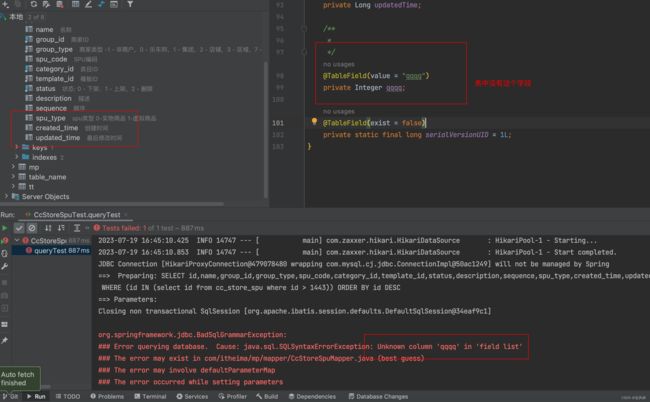Image resolution: width=650 pixels, height=402 pixels.
Task: Toggle the Show Passed checkmark button
Action: [20, 228]
